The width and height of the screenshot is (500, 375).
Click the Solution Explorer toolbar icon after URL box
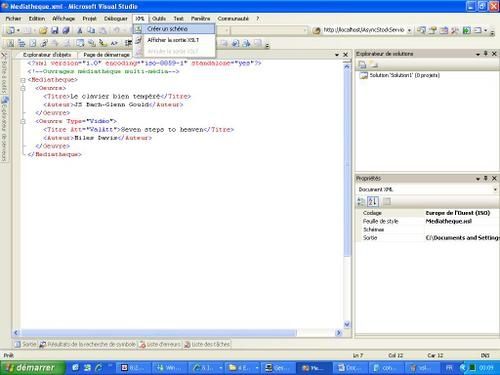coord(421,30)
